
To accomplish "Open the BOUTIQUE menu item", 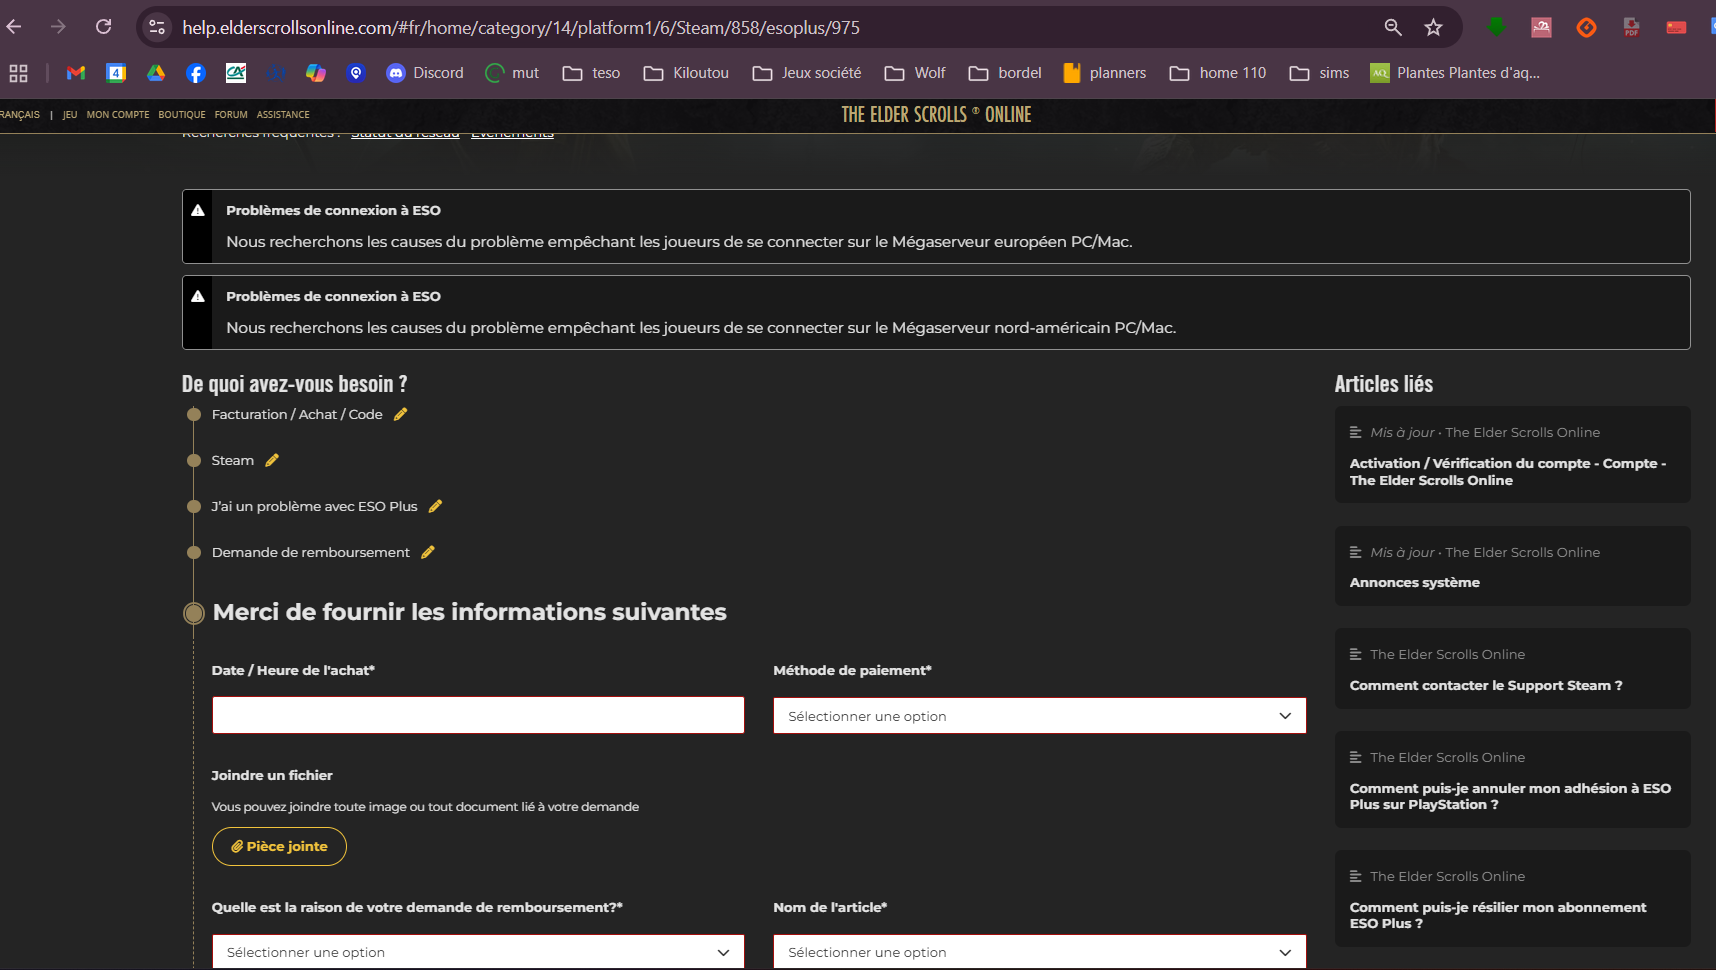I will coord(182,115).
